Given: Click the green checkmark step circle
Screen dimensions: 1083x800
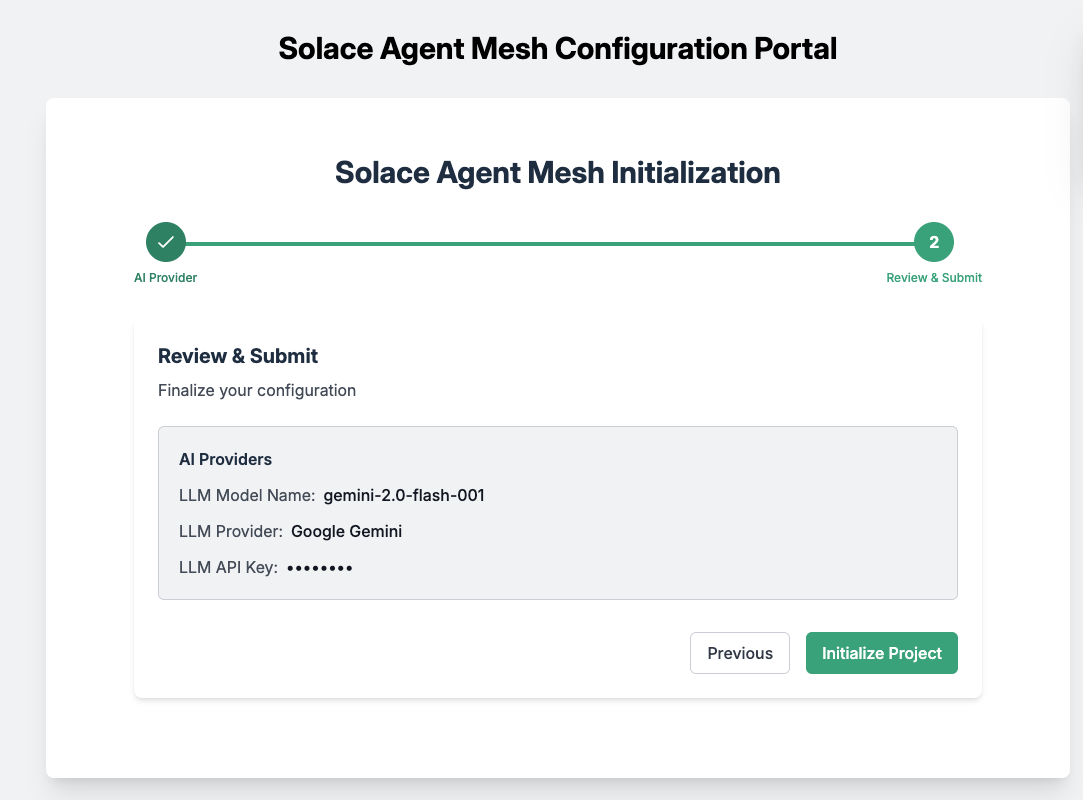Looking at the screenshot, I should pyautogui.click(x=166, y=242).
